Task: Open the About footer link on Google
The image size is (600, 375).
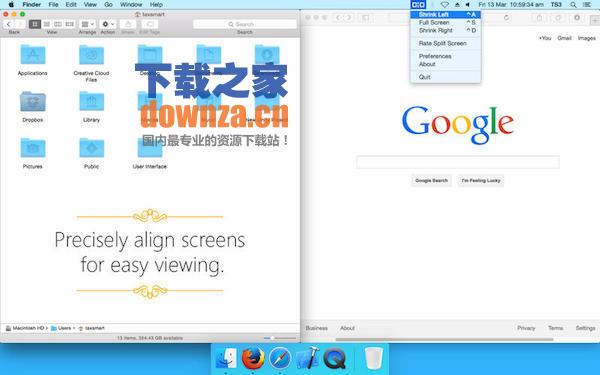Action: point(347,328)
